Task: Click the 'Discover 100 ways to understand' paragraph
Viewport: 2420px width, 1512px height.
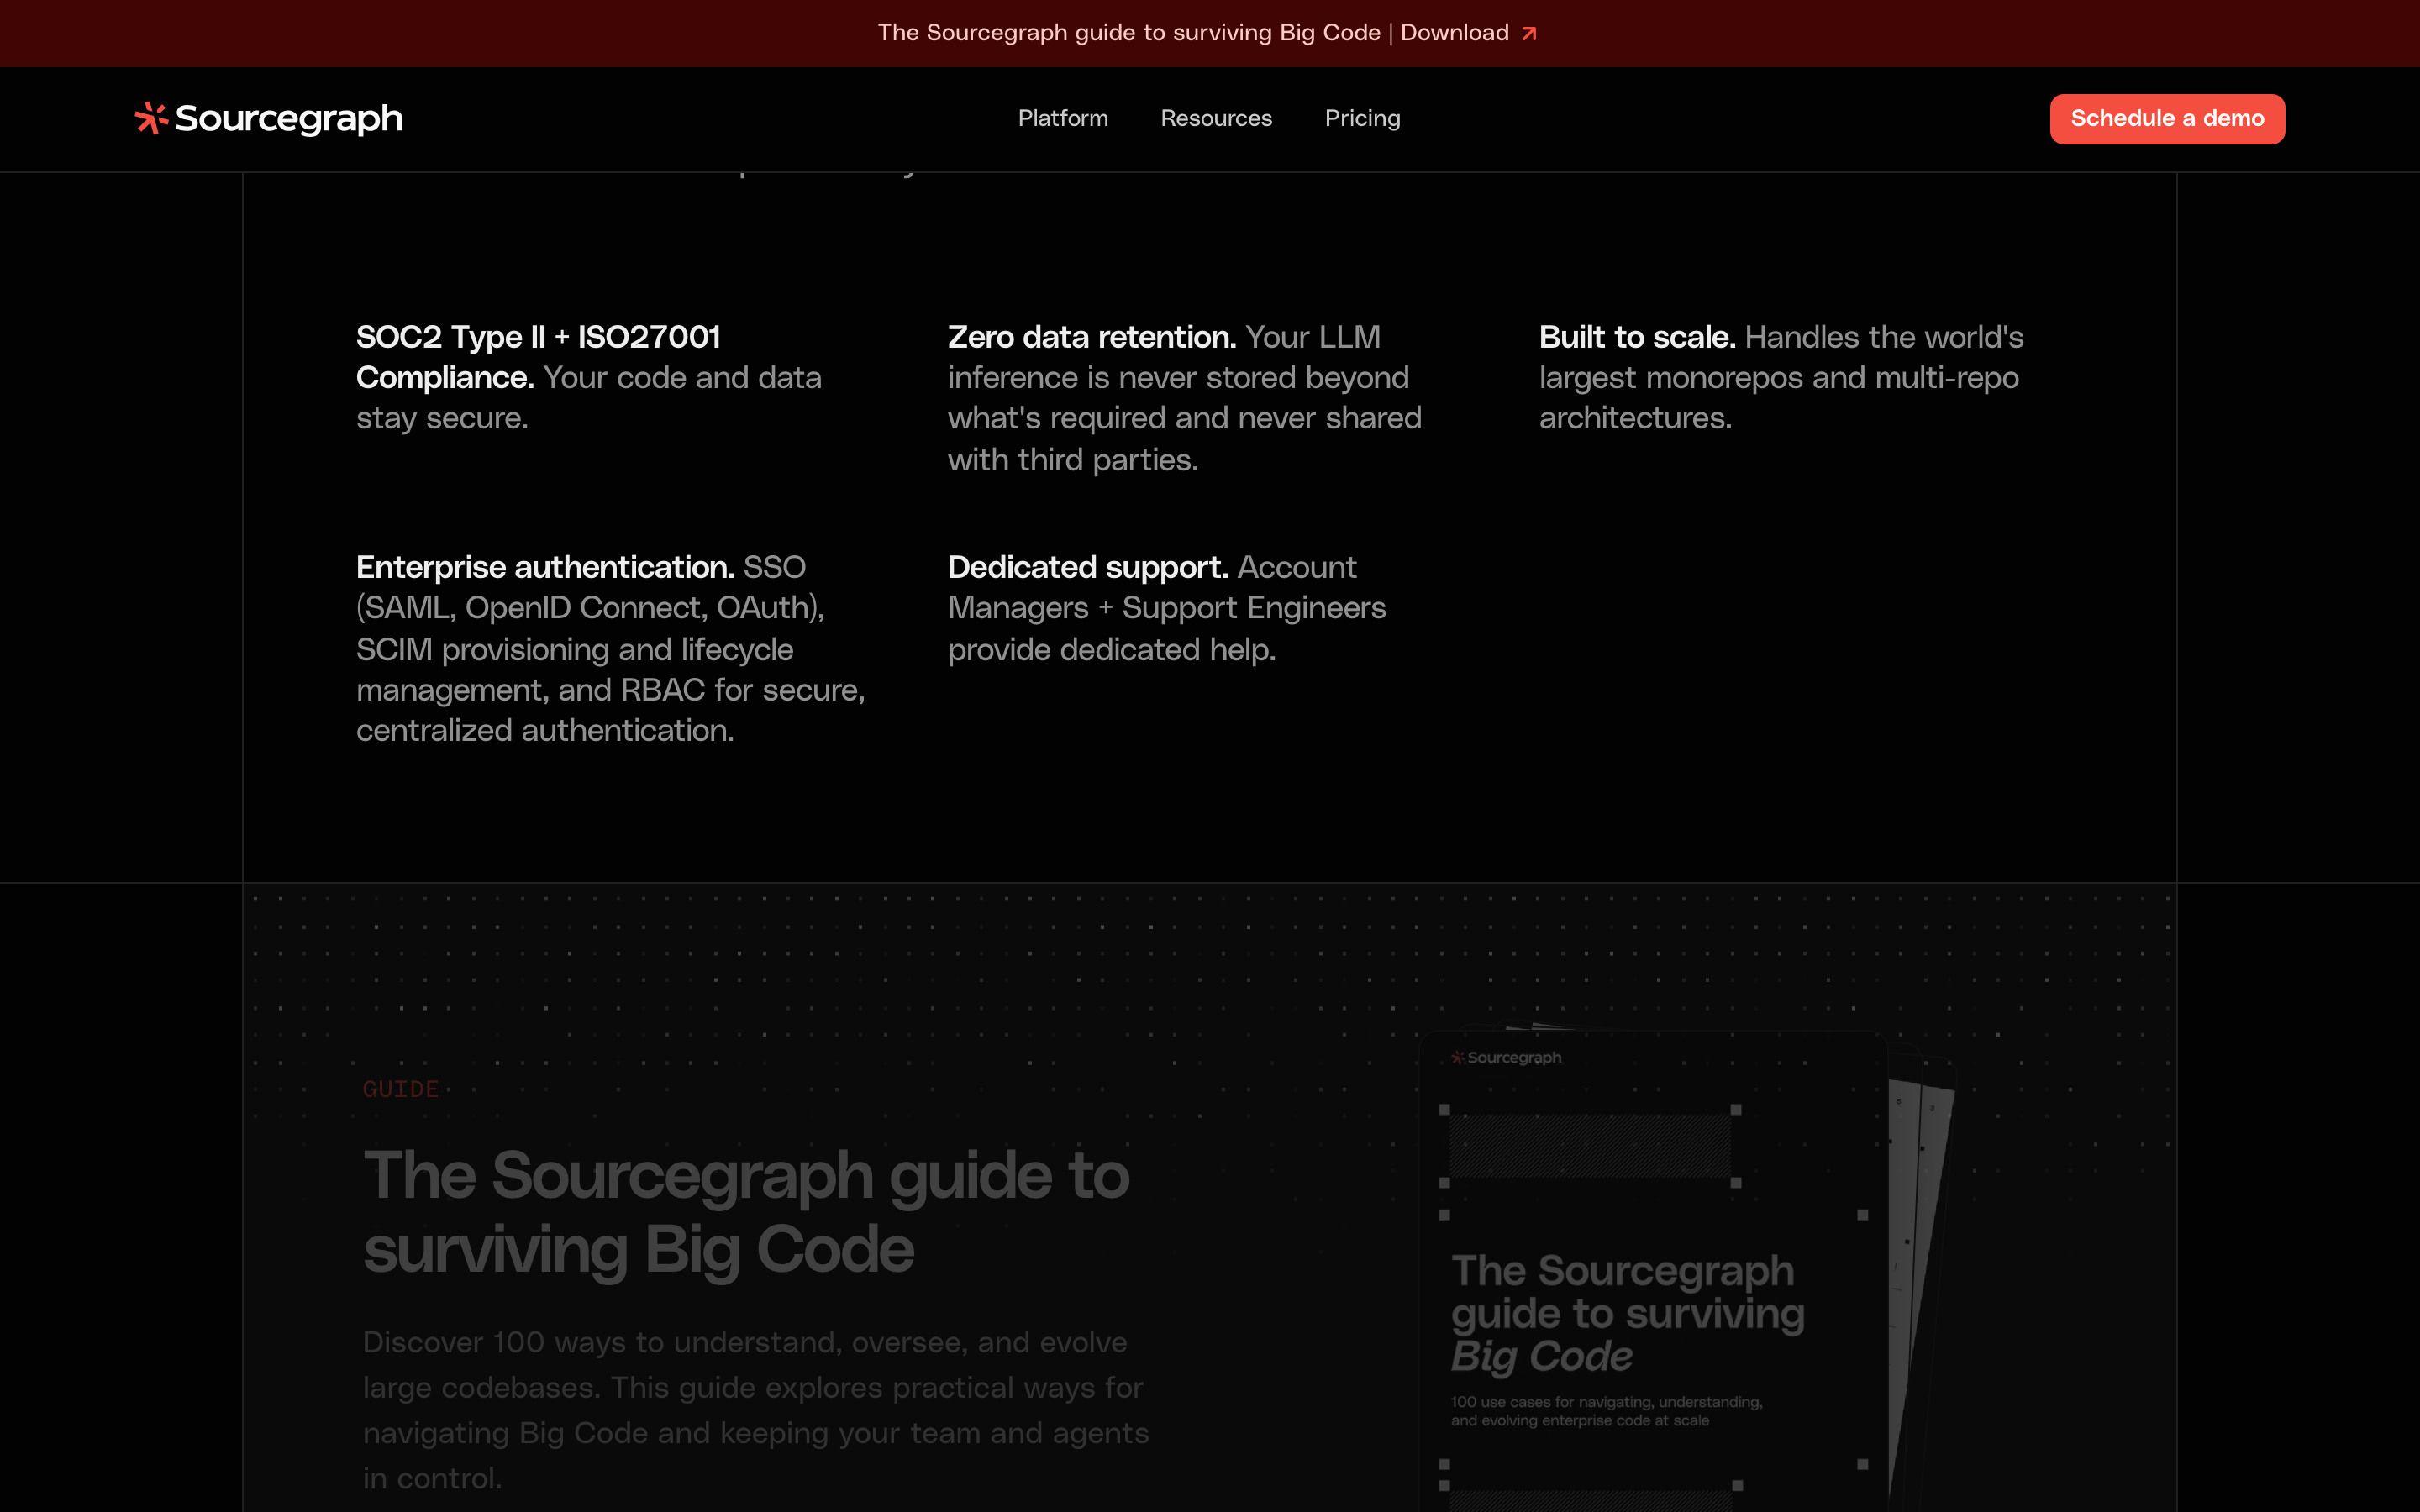Action: pyautogui.click(x=756, y=1410)
